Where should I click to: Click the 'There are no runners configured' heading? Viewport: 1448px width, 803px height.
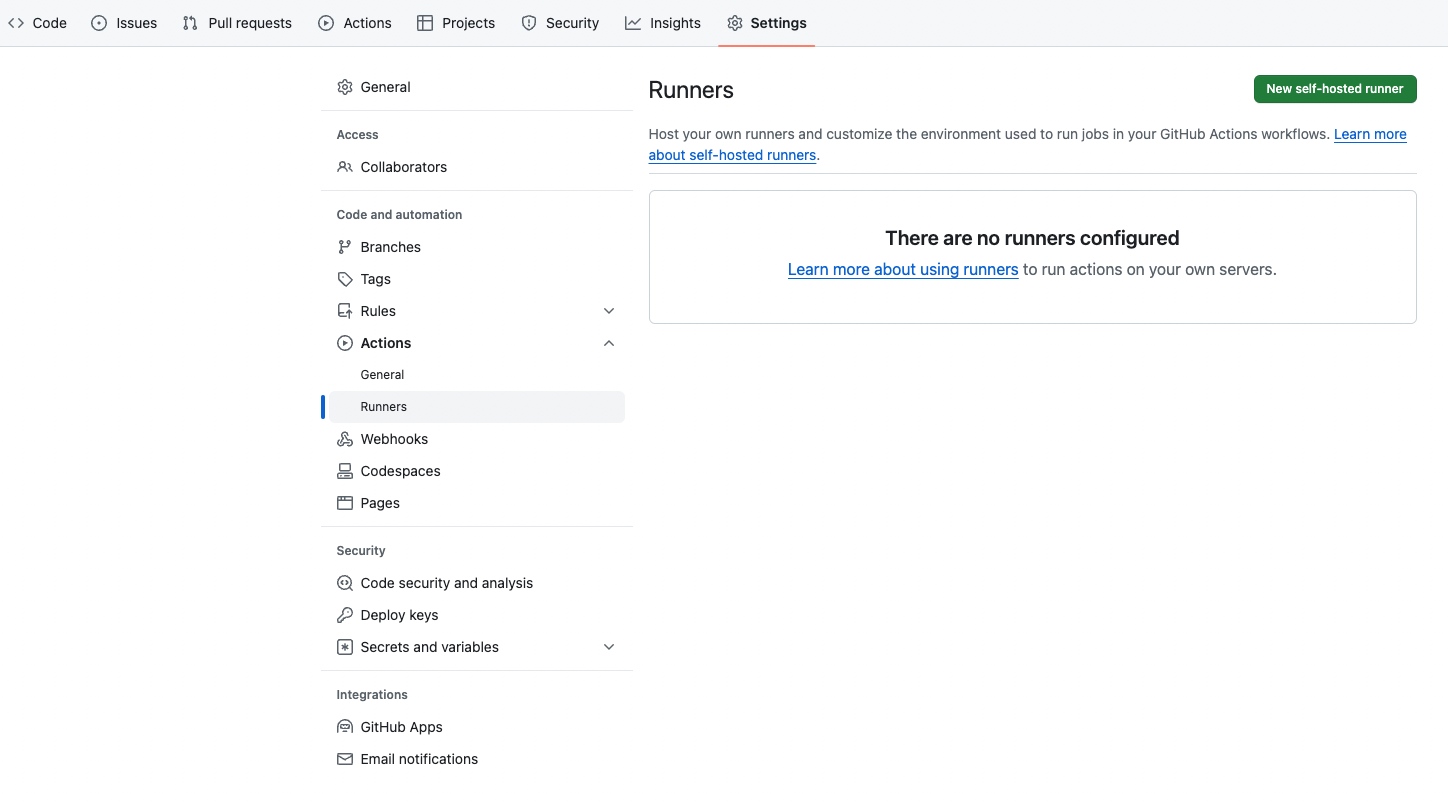tap(1032, 238)
